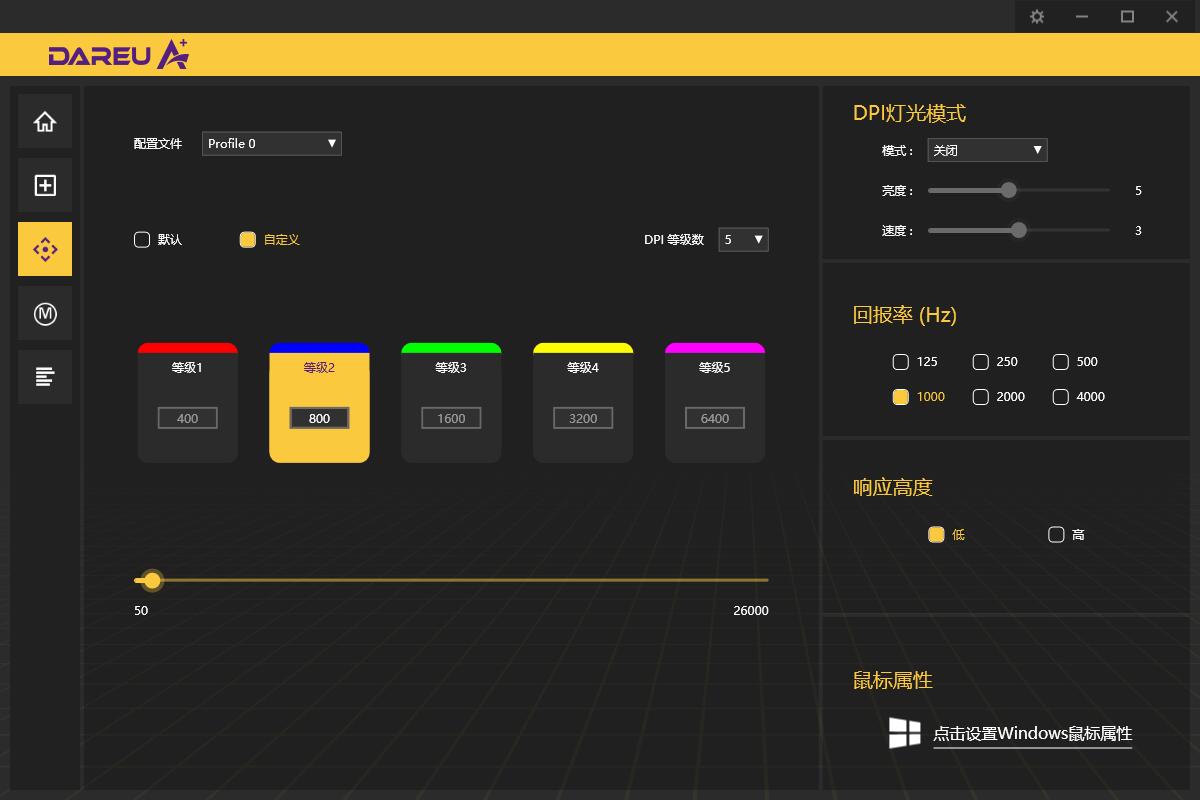The height and width of the screenshot is (800, 1200).
Task: Choose 高 high response height
Action: 1056,535
